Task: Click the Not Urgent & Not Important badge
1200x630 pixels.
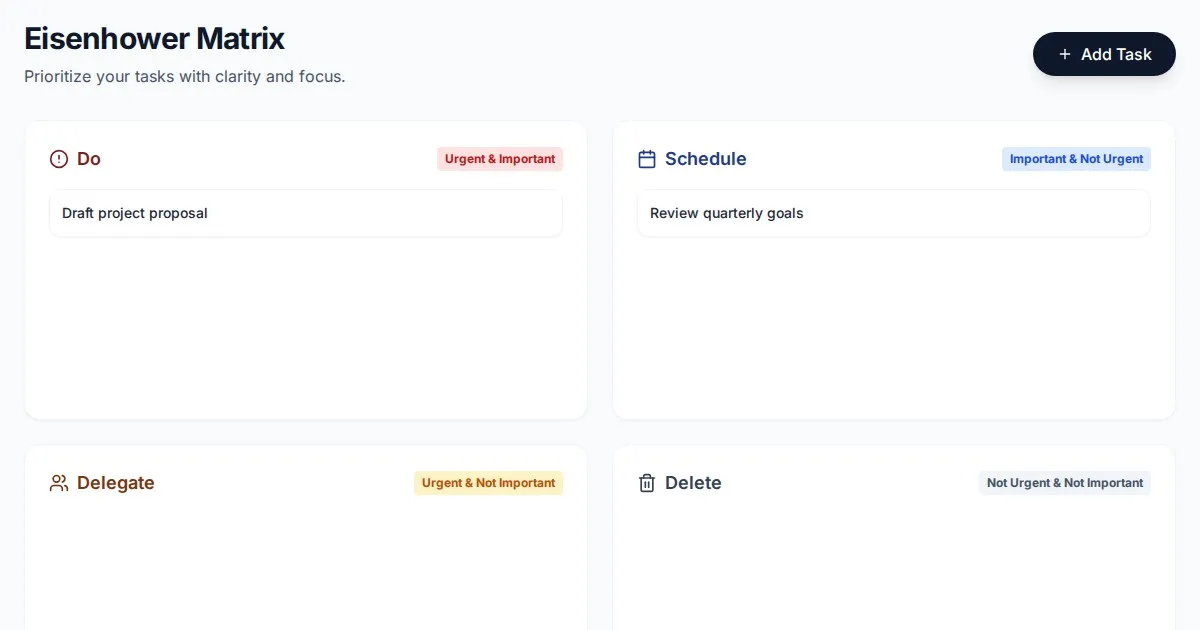Action: [1064, 483]
